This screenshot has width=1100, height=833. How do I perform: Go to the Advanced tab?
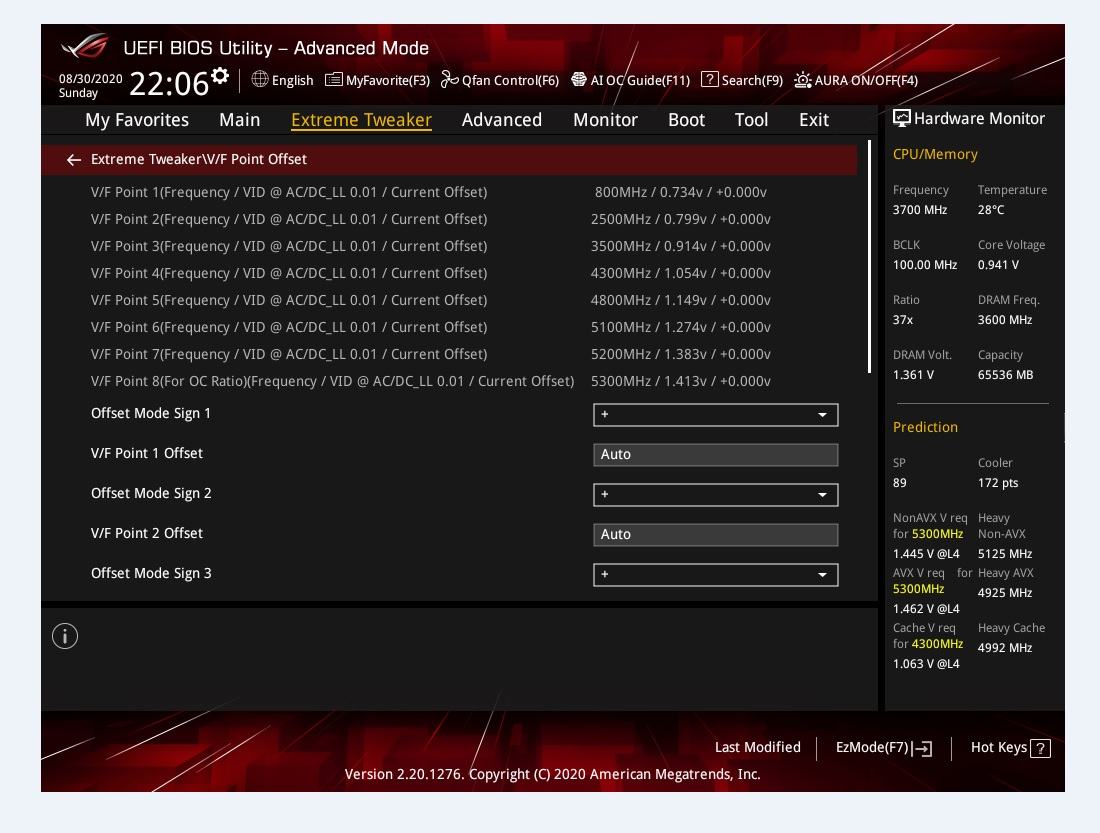tap(502, 120)
